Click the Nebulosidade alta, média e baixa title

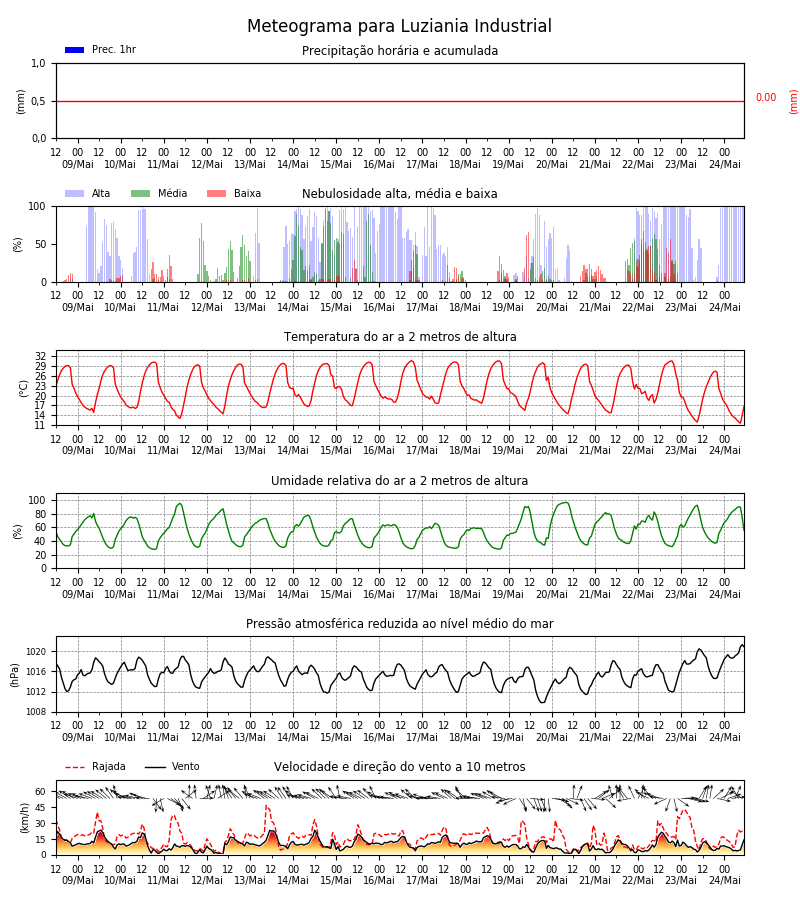coord(399,194)
